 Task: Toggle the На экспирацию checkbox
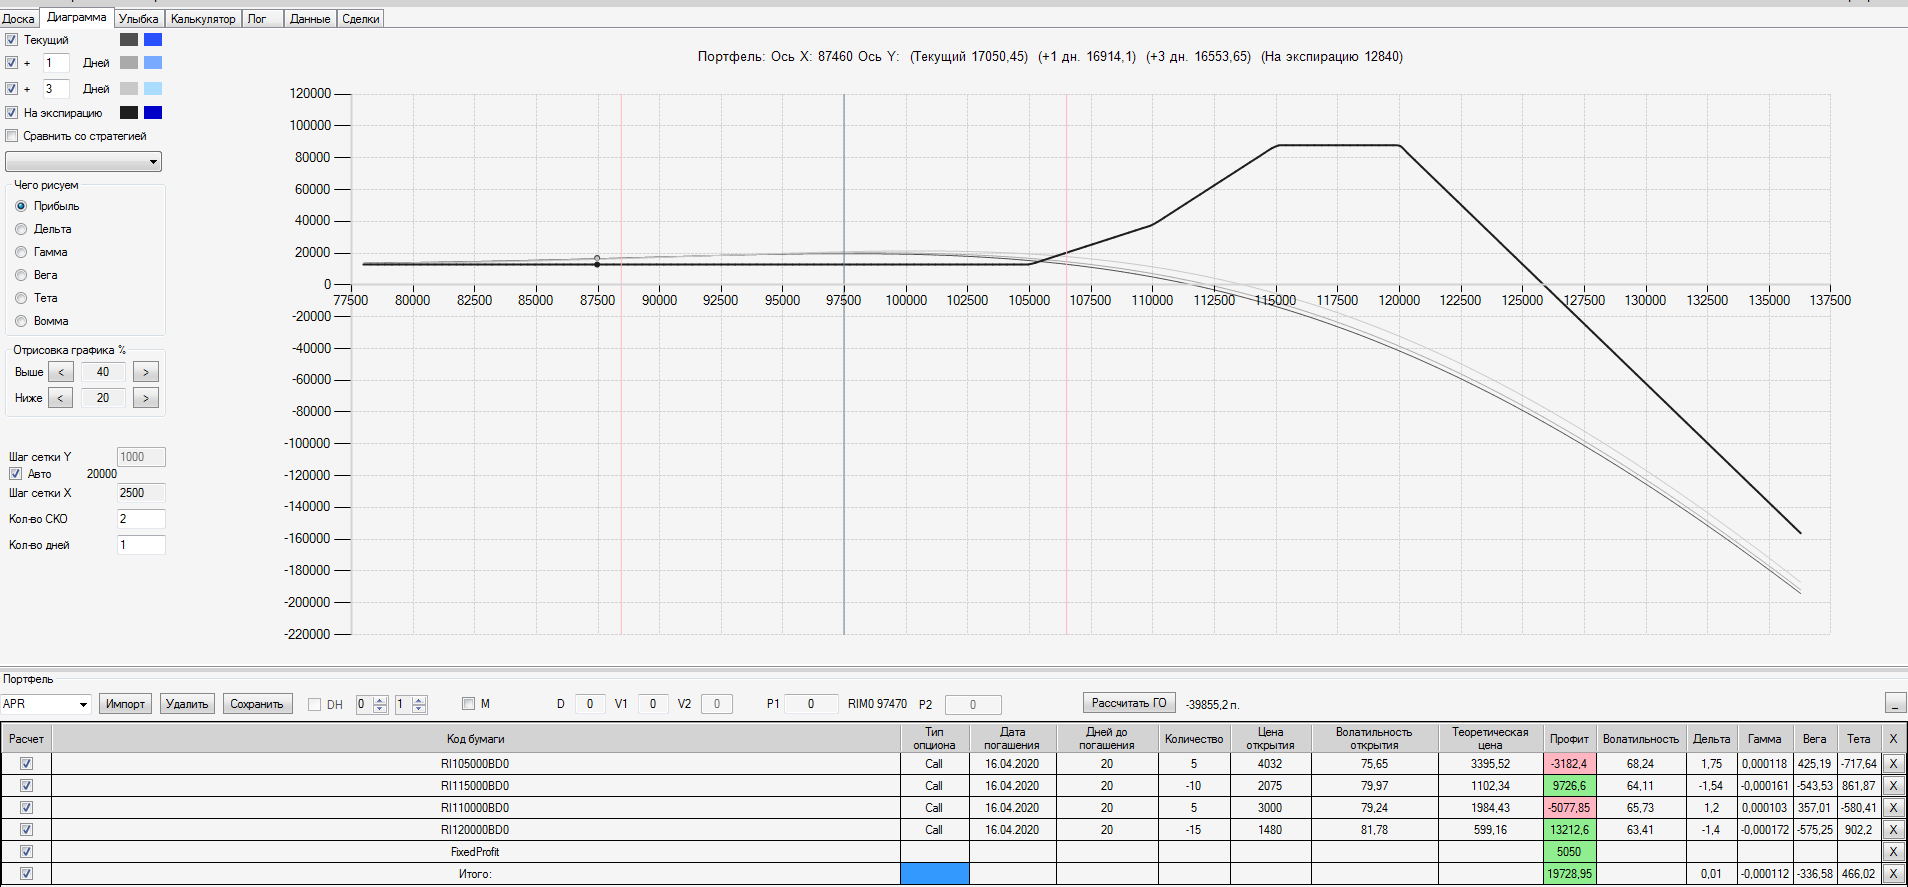click(12, 113)
